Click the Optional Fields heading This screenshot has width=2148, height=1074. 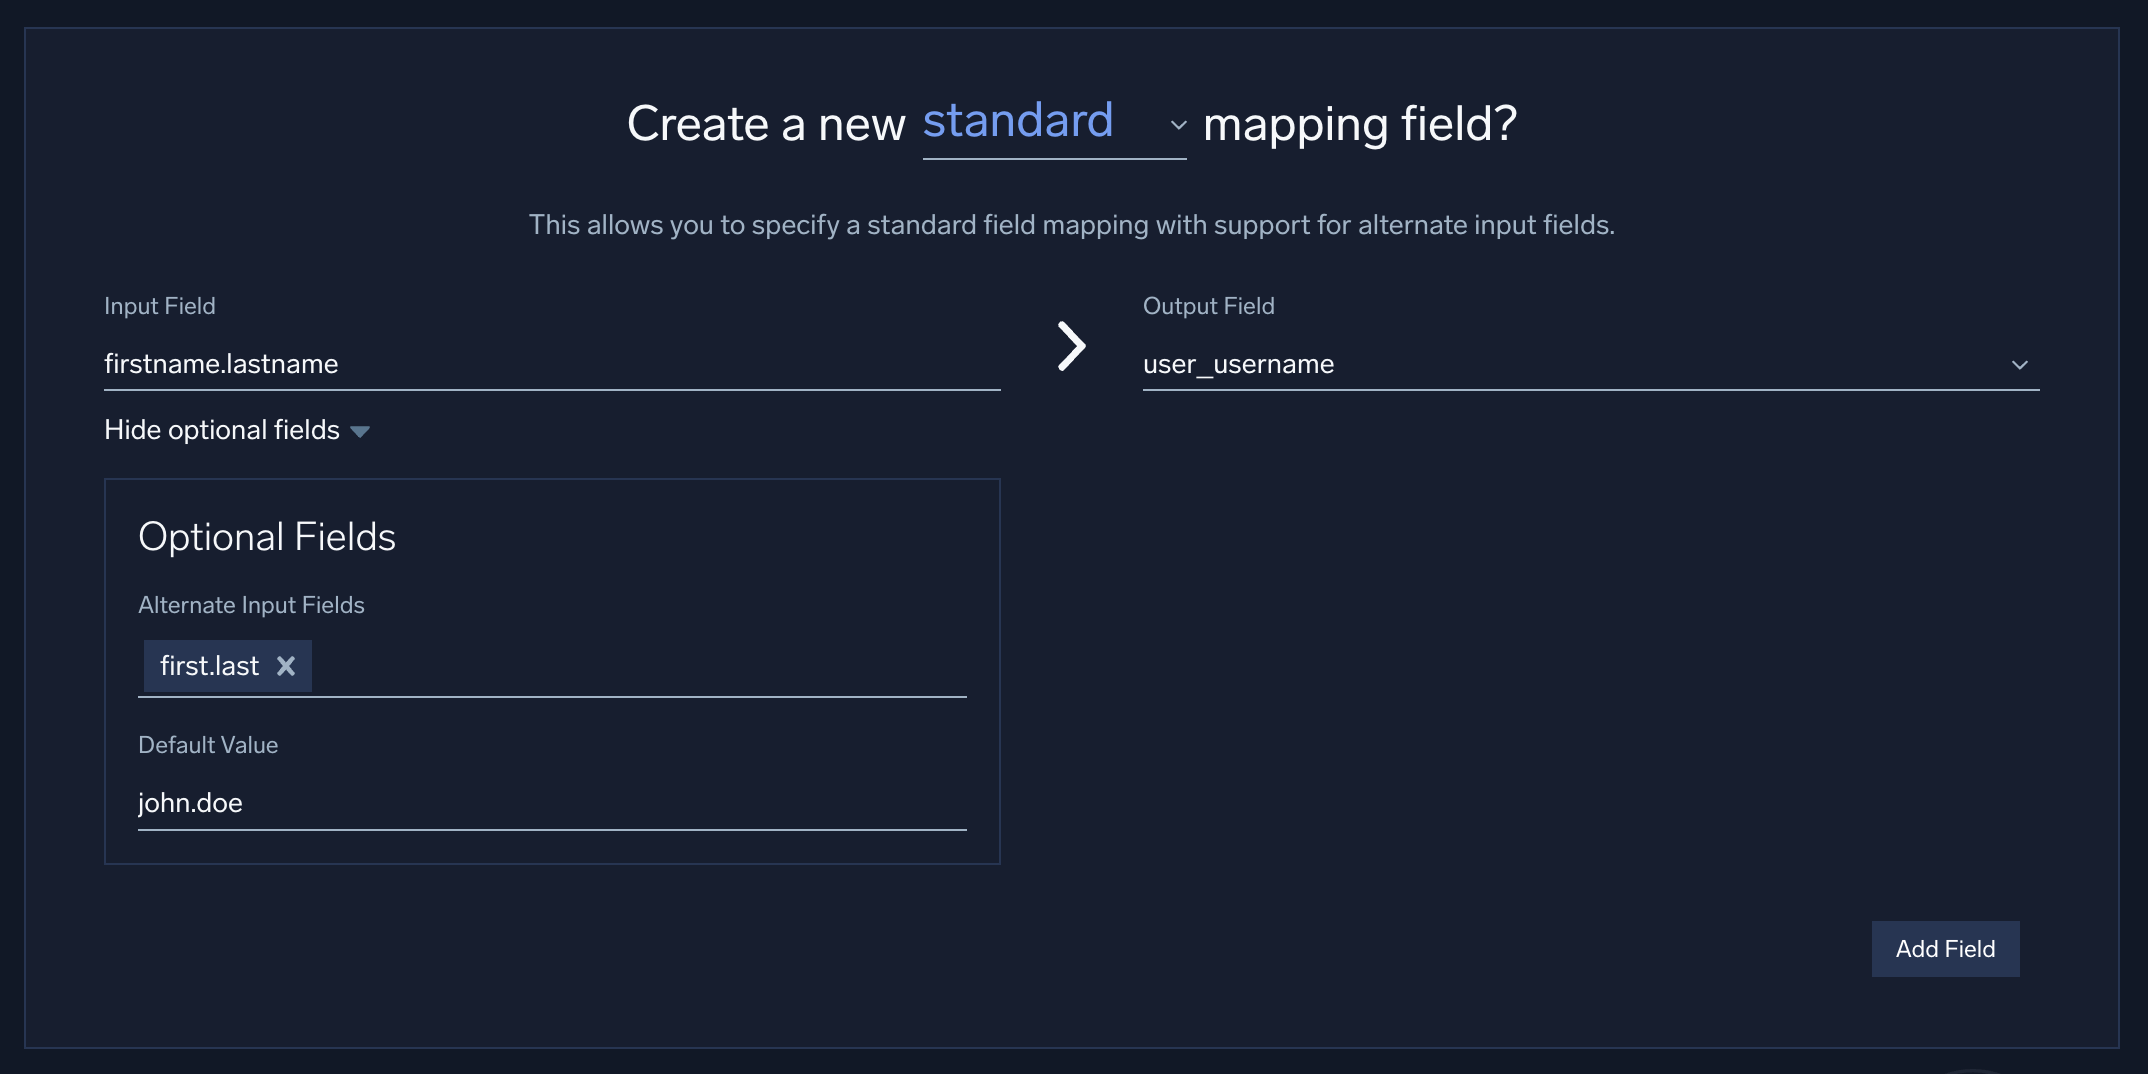[x=266, y=537]
